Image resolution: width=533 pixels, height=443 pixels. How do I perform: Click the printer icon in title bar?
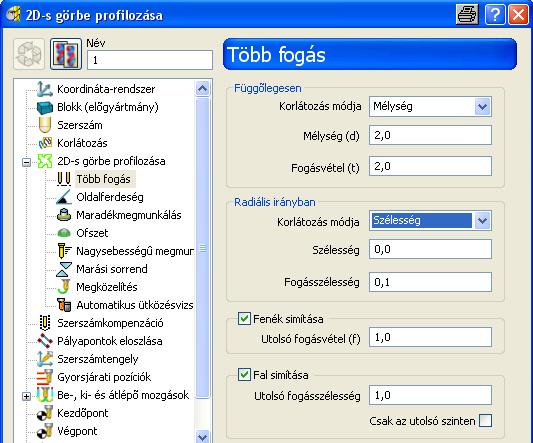(x=467, y=15)
